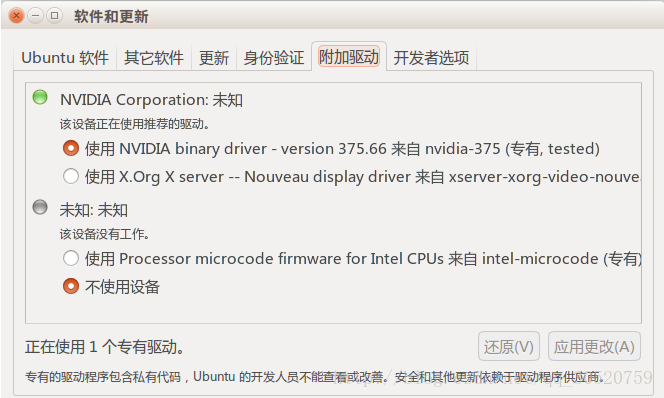Viewport: 664px width, 398px height.
Task: Close the Software & Updates window
Action: (16, 16)
